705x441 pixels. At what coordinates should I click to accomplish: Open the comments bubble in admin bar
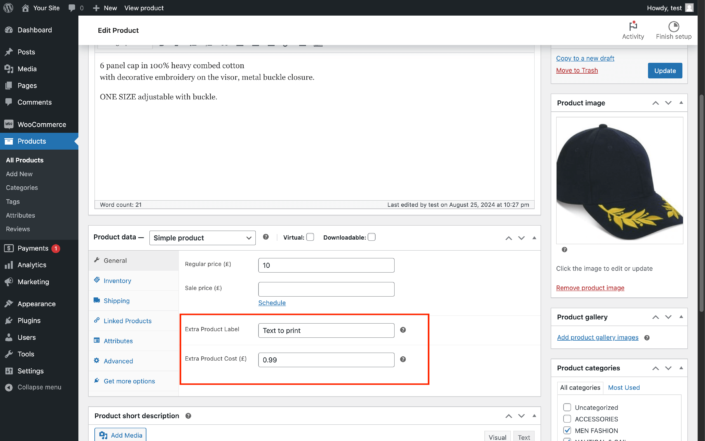tap(70, 7)
